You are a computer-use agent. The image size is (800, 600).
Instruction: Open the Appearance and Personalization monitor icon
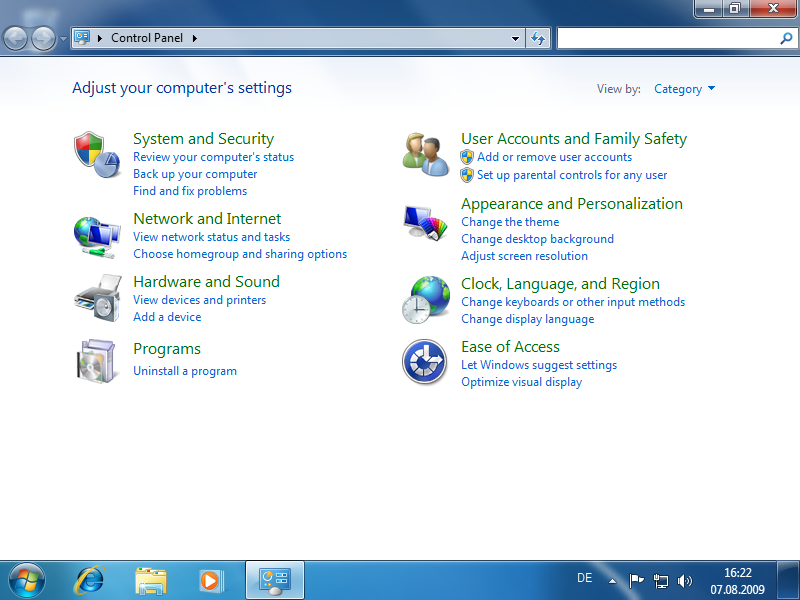[x=425, y=222]
